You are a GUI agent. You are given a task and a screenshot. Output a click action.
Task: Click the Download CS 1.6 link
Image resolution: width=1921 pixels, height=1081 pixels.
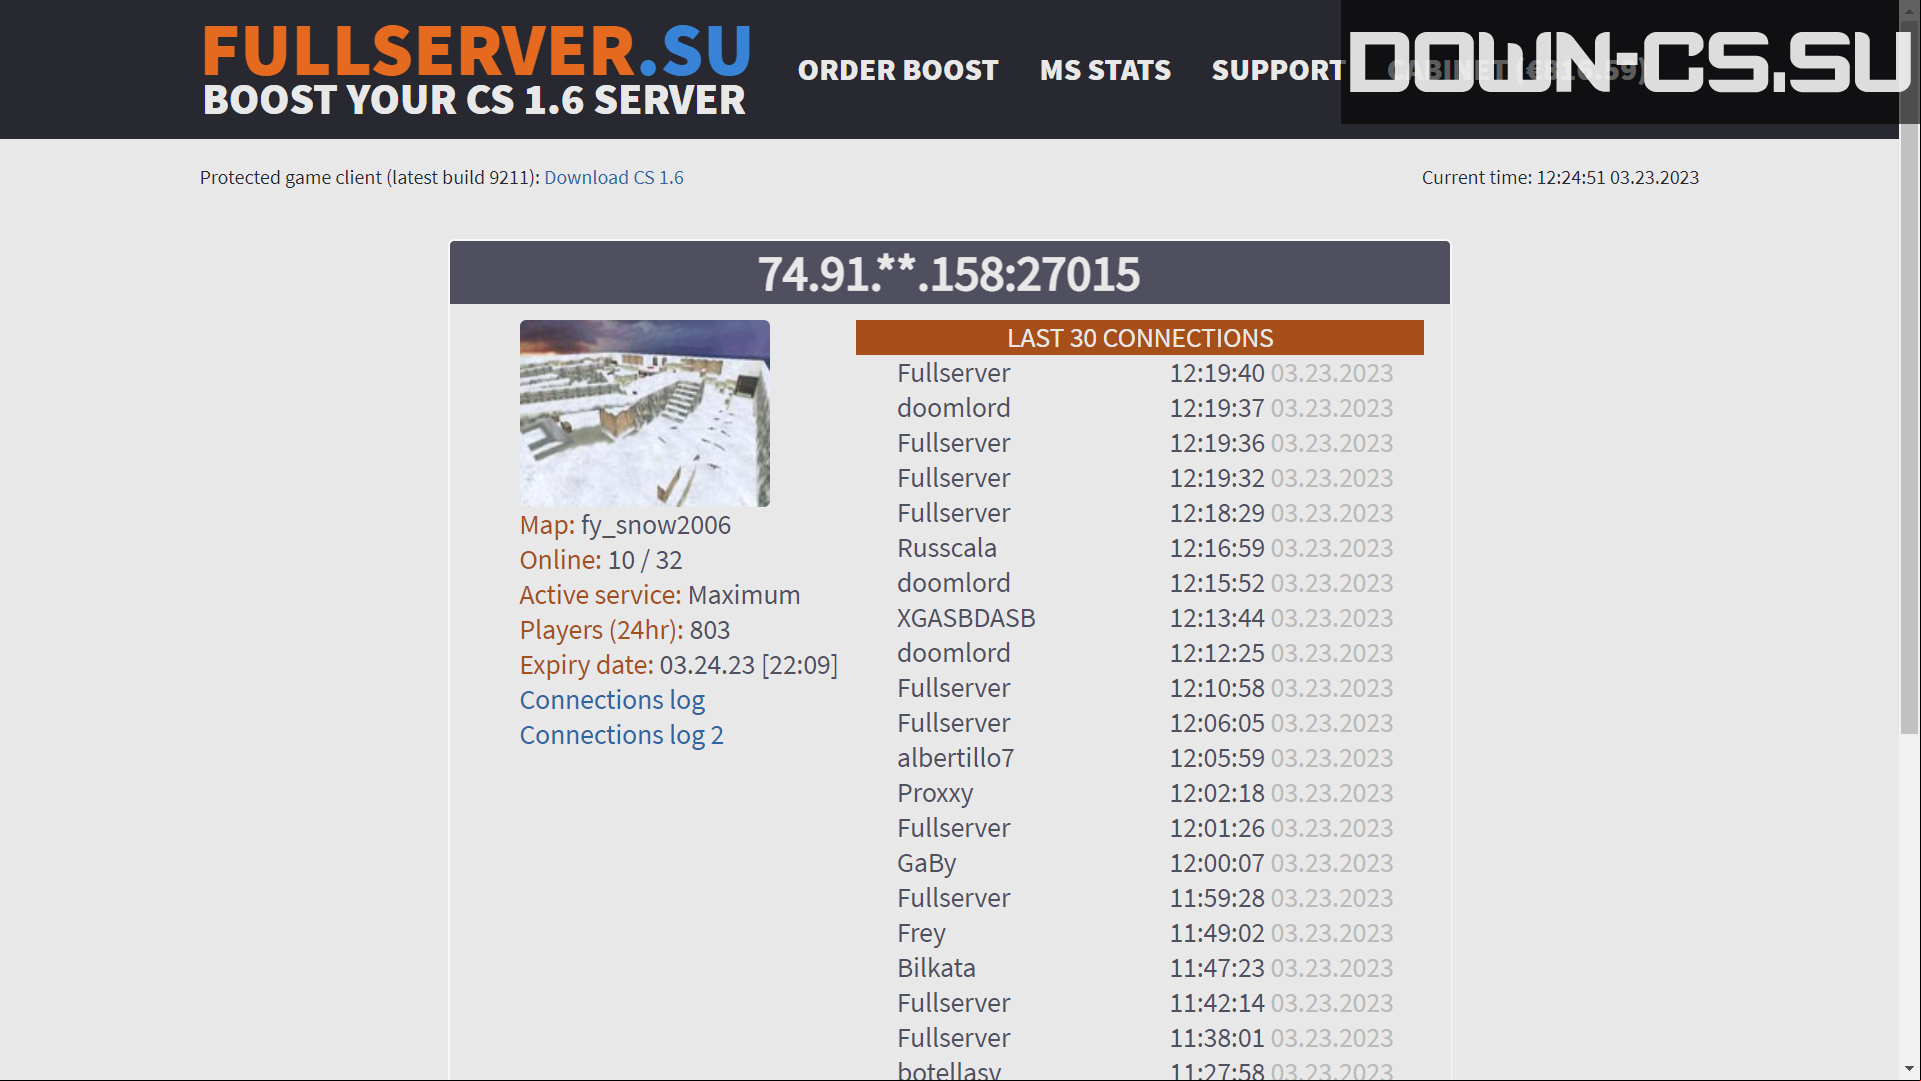(614, 177)
